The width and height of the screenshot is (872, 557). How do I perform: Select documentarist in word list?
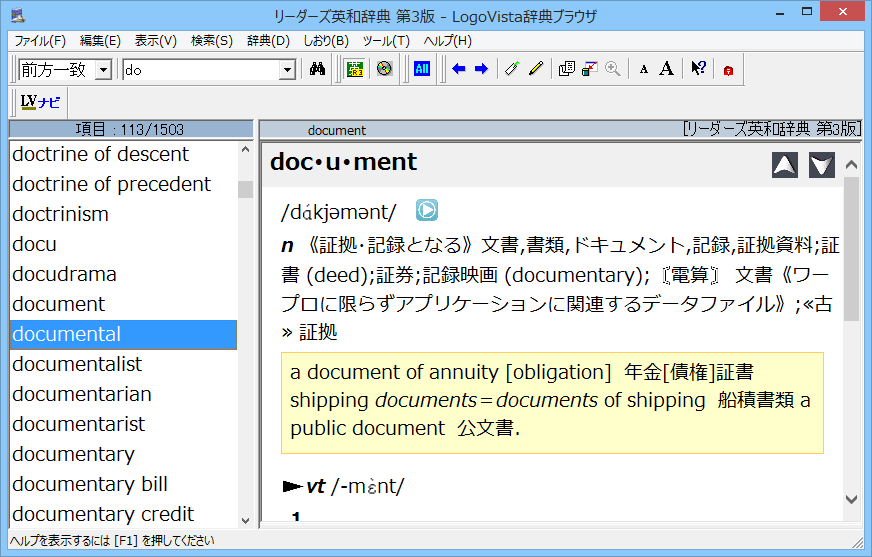(x=123, y=424)
